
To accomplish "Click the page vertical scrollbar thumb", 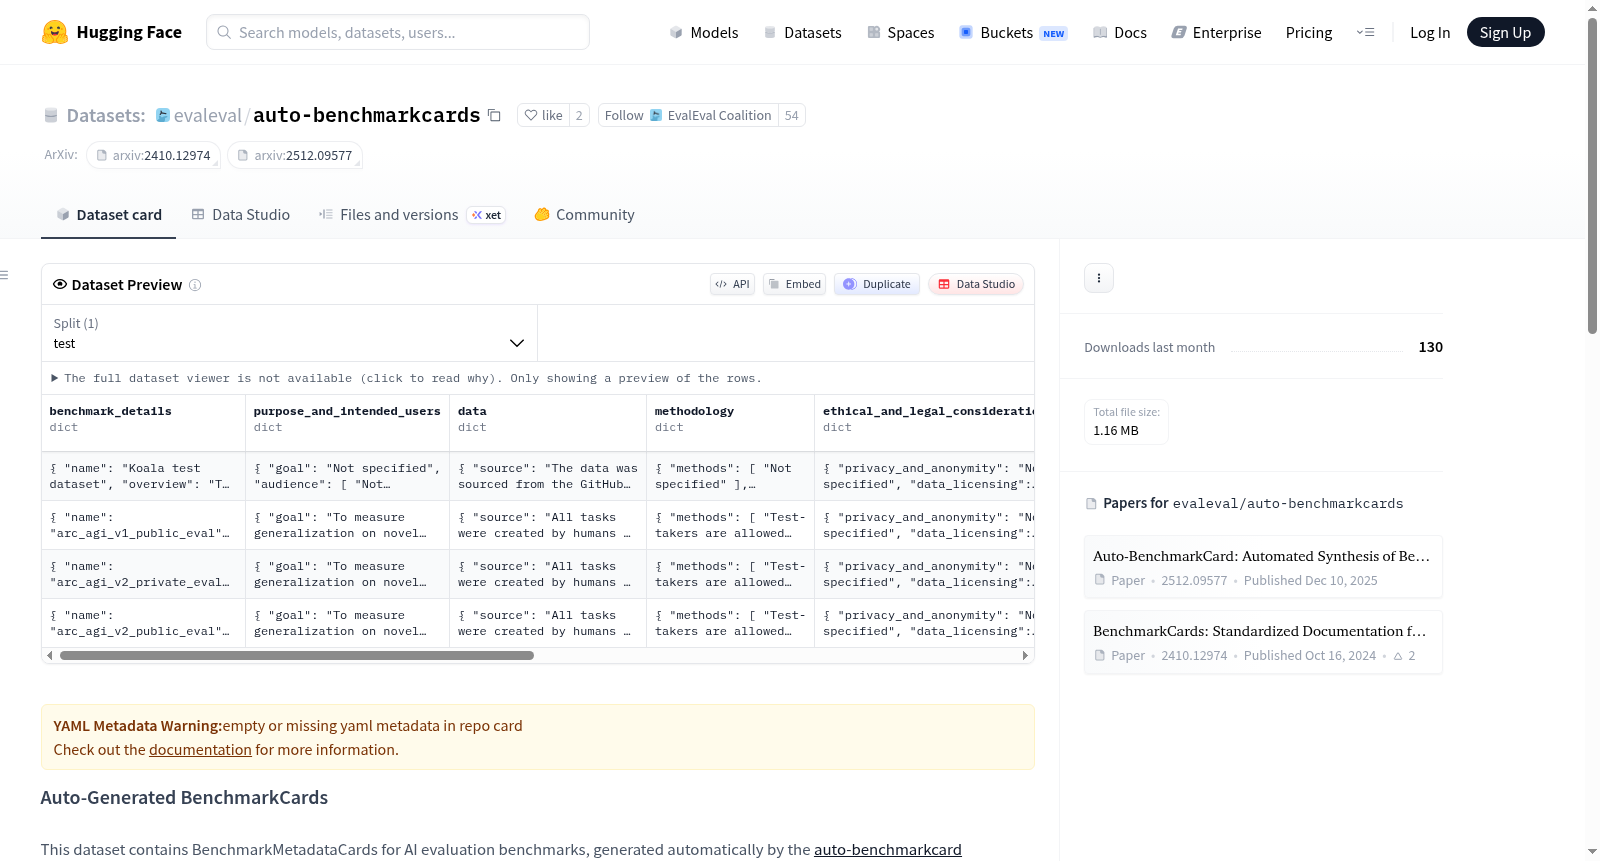I will coord(1592,175).
